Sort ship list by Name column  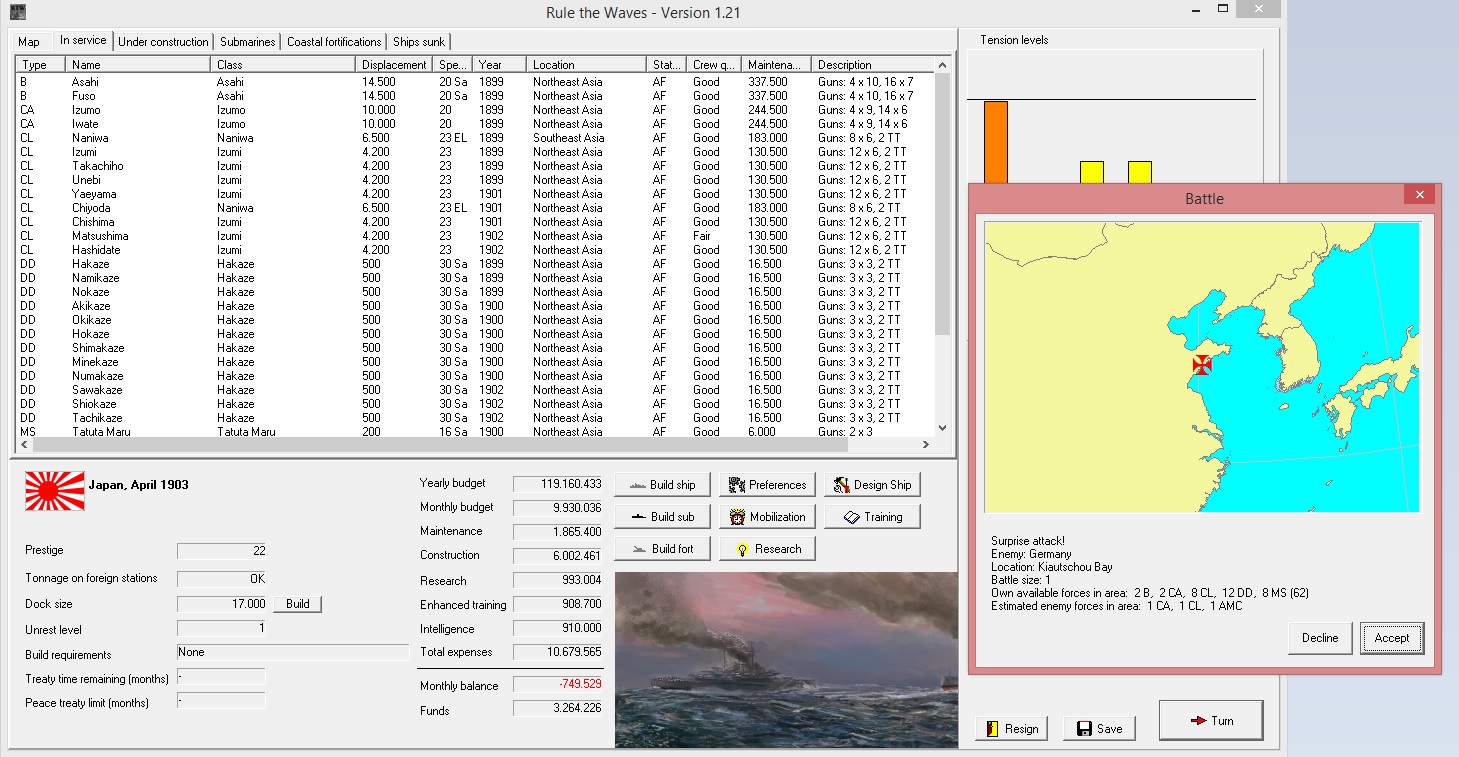coord(140,65)
